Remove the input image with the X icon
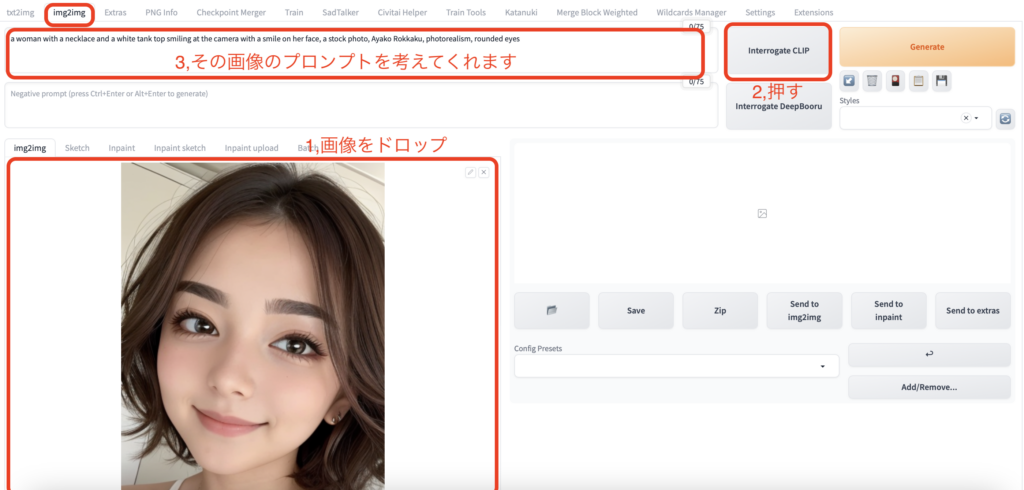The width and height of the screenshot is (1024, 490). (484, 172)
